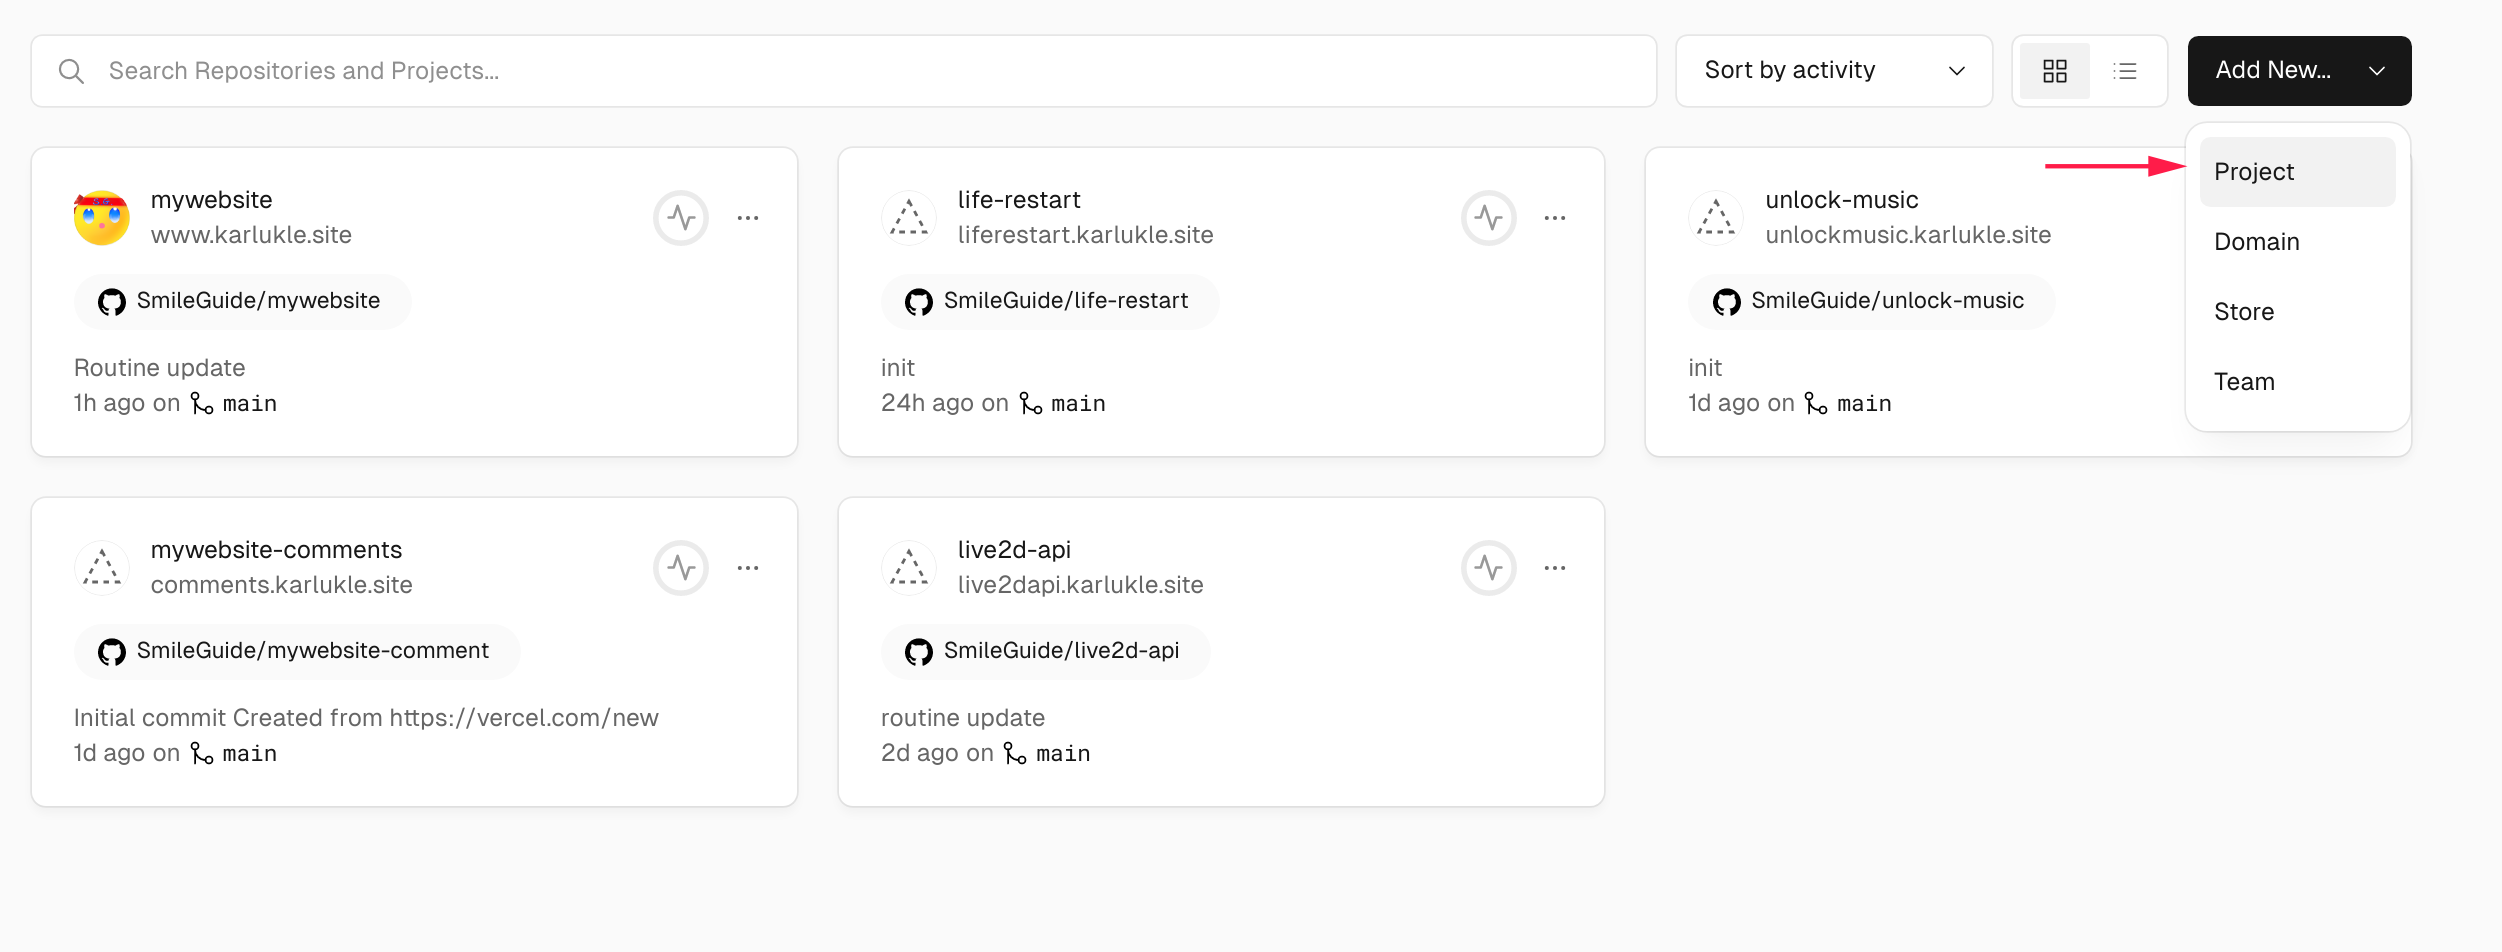Open activity icon on life-restart card
The image size is (2502, 952).
1488,218
